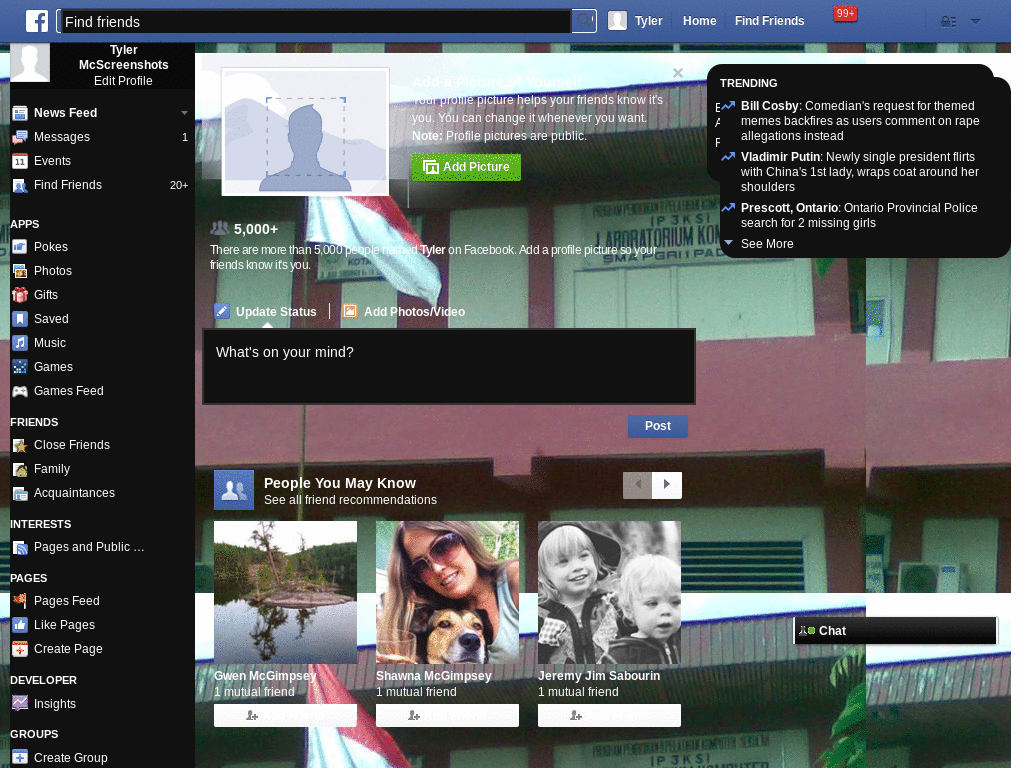
Task: Open Tyler profile in top bar
Action: [635, 21]
